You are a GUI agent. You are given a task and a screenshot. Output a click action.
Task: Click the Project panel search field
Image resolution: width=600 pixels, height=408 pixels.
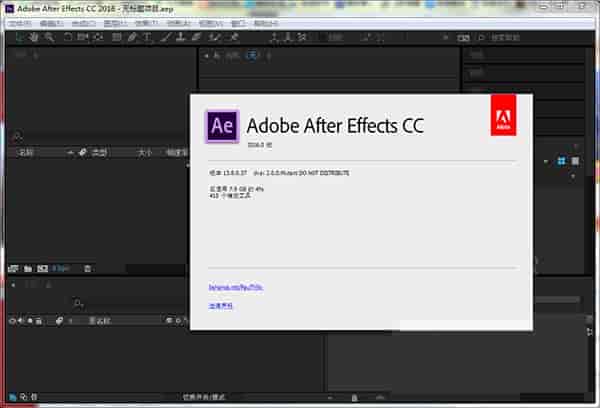(x=100, y=136)
